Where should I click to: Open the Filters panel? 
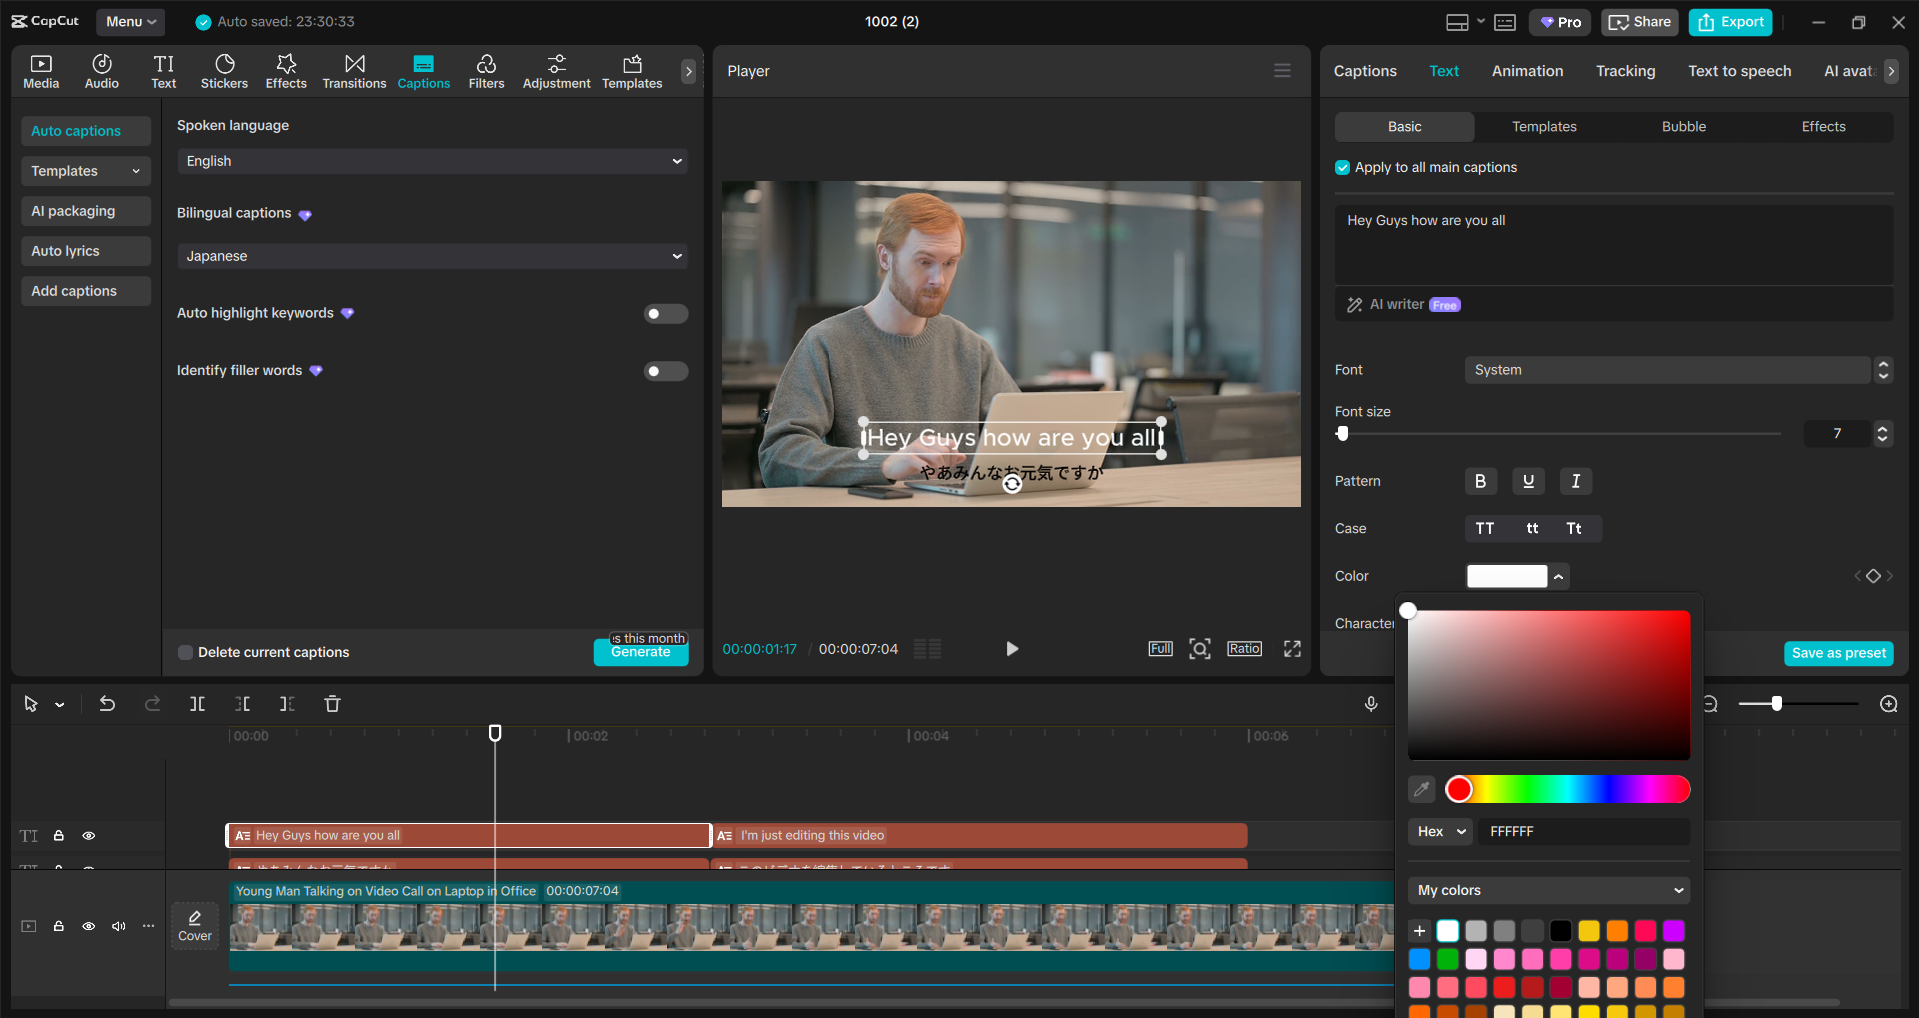(486, 71)
